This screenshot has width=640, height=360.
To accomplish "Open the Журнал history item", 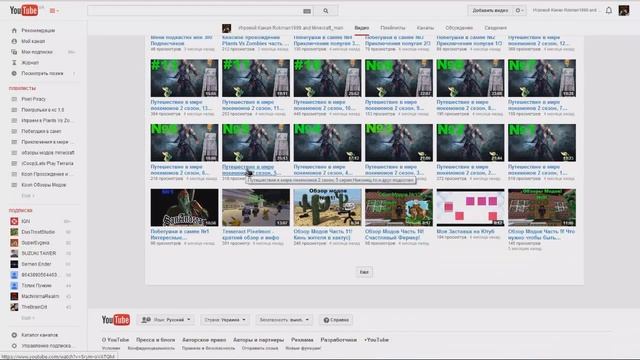I will 30,63.
